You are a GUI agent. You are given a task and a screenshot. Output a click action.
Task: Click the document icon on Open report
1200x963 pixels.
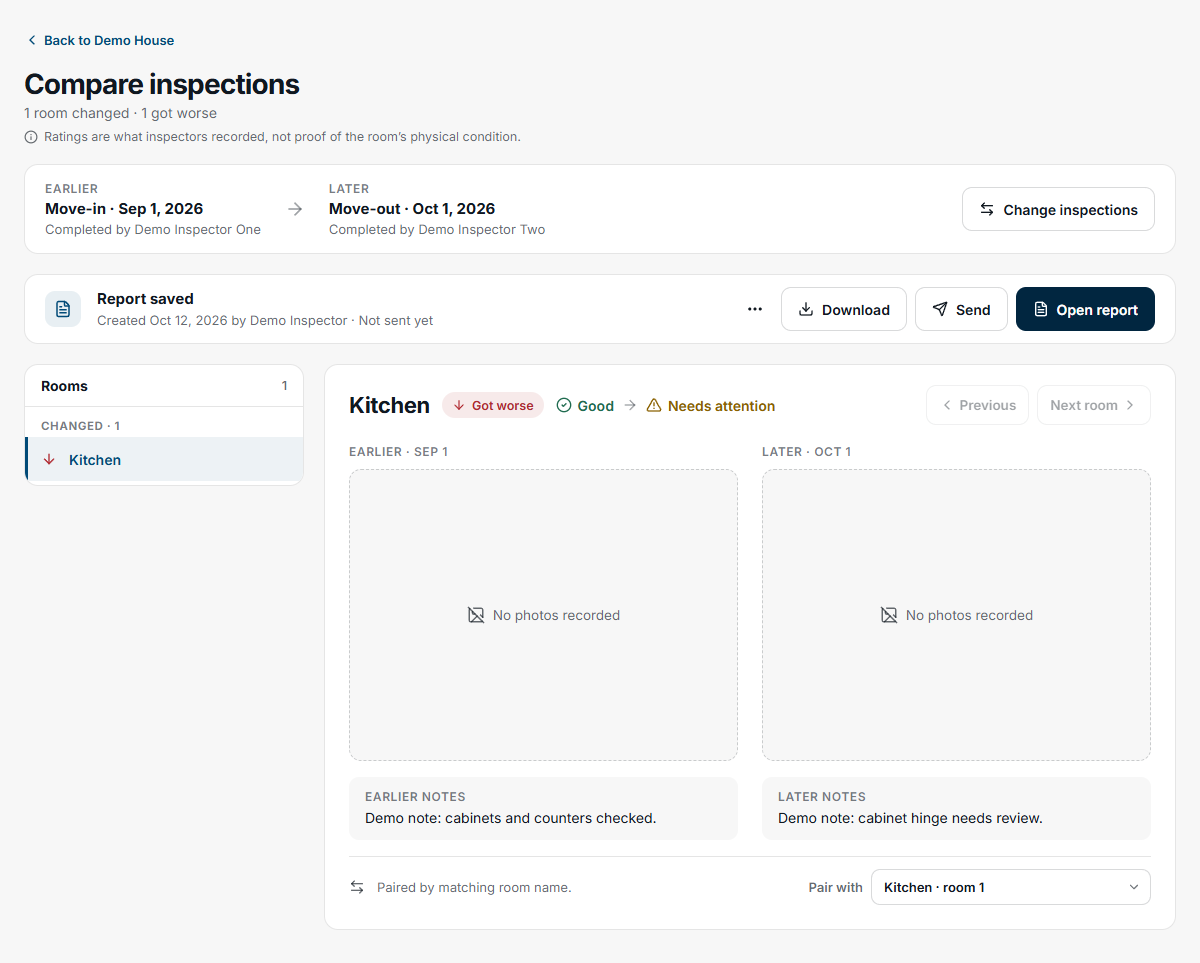click(1041, 309)
